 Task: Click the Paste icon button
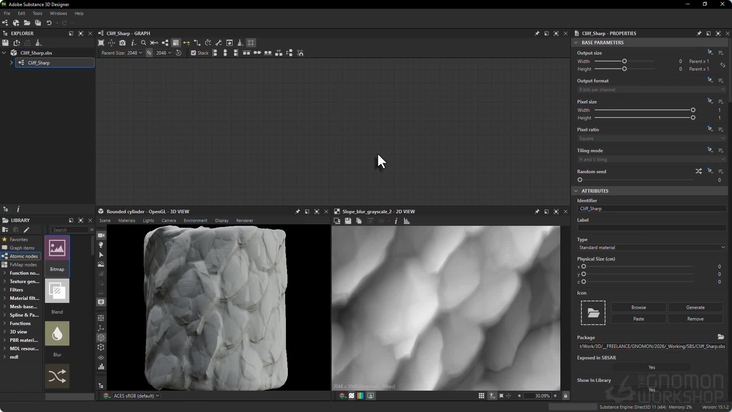point(638,319)
